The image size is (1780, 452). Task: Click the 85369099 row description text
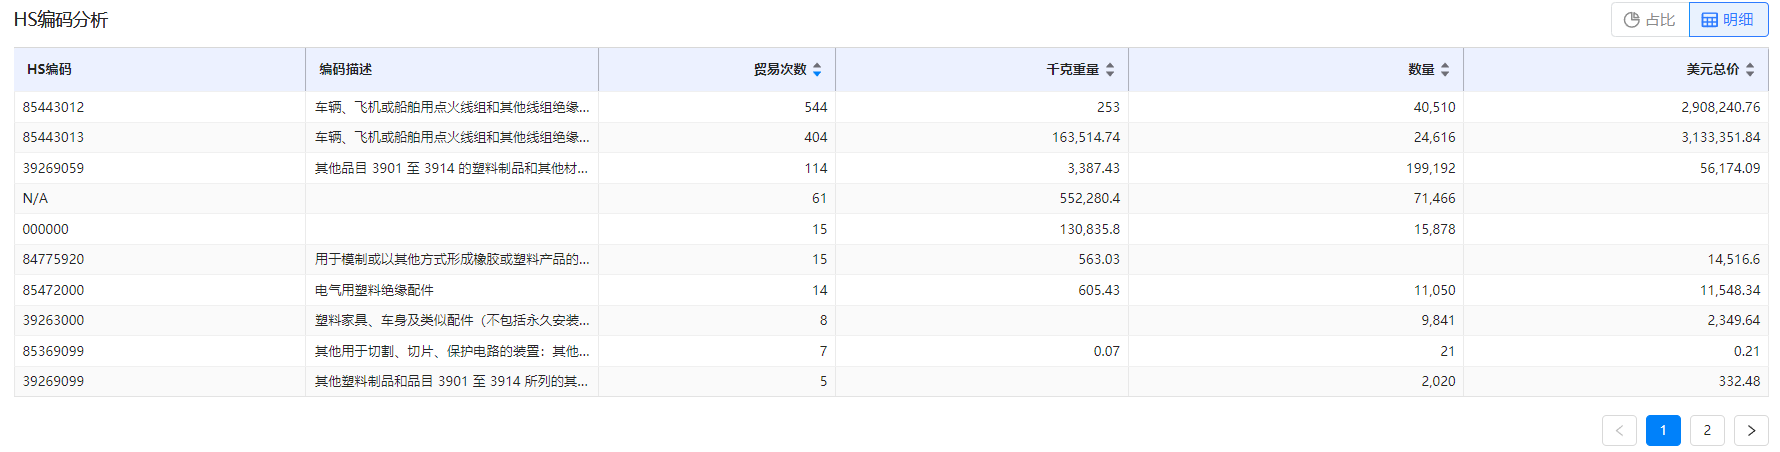tap(451, 351)
